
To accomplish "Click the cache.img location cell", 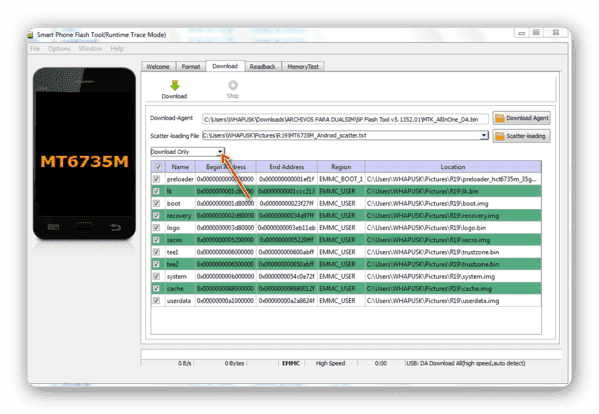I will (x=453, y=288).
